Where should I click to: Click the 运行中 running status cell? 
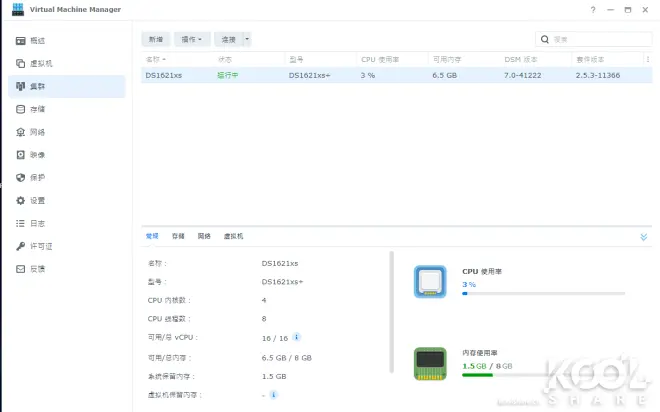click(227, 75)
